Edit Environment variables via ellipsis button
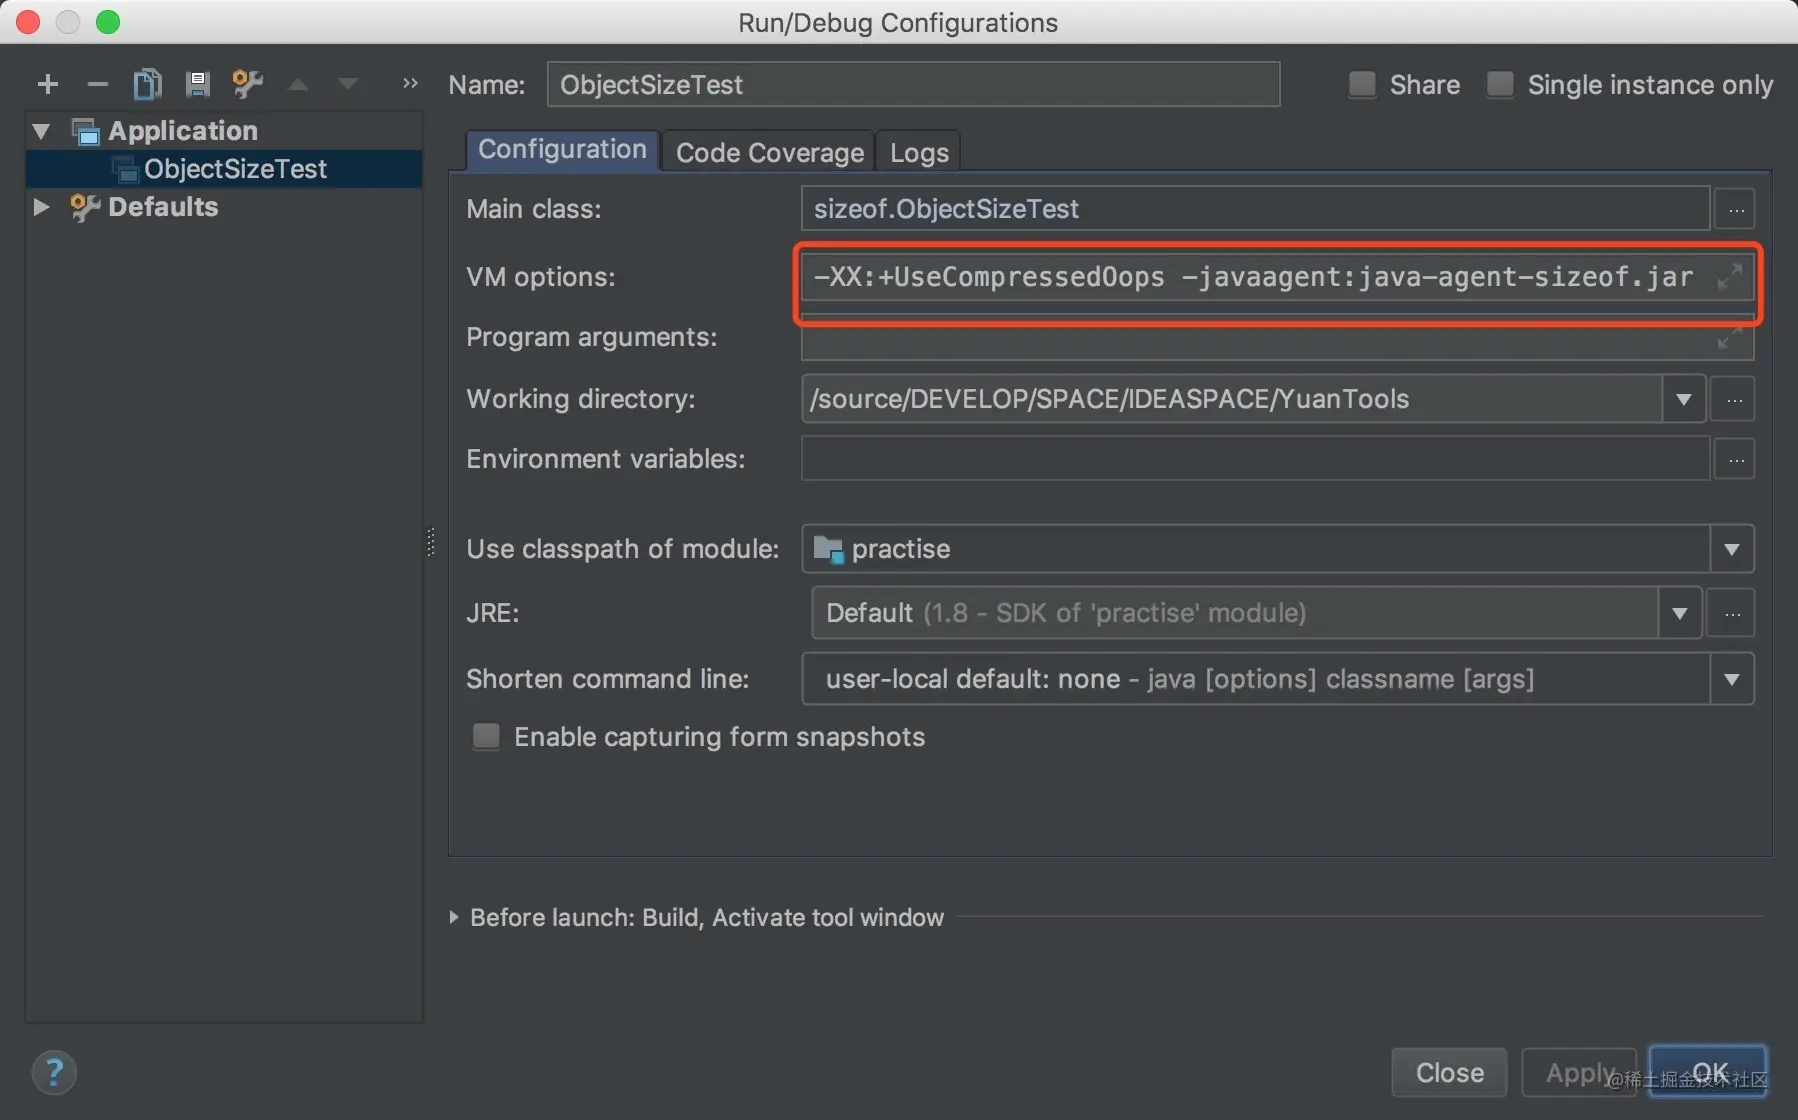This screenshot has width=1798, height=1120. point(1736,460)
